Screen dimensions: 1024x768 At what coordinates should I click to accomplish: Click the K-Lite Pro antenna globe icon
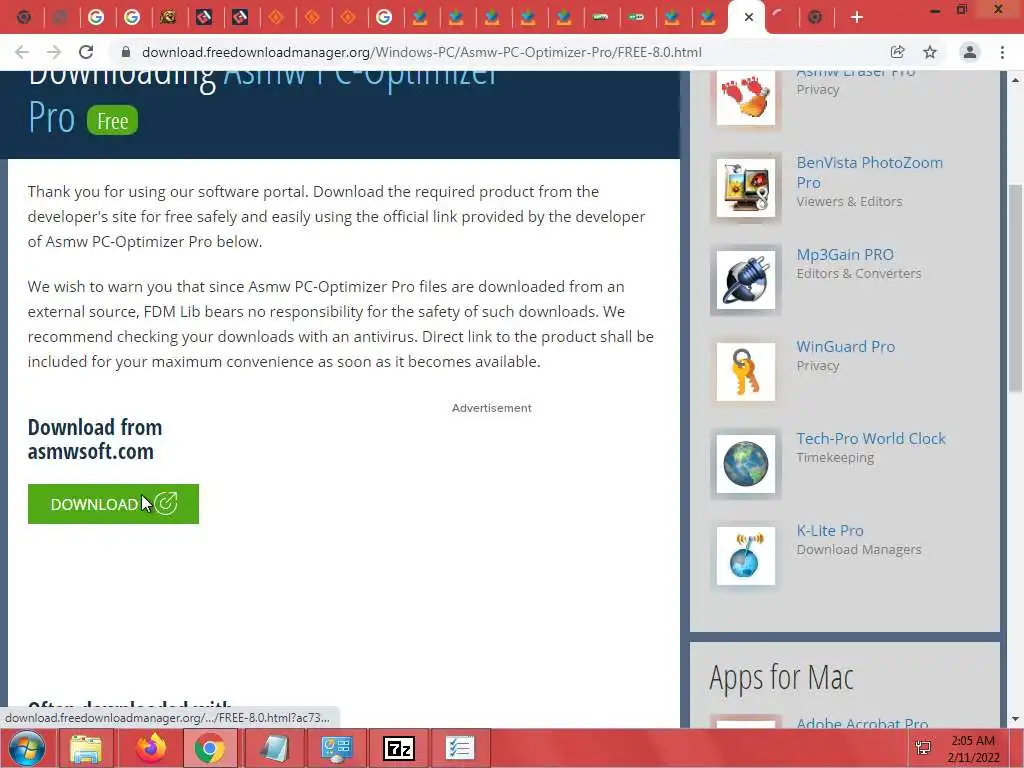(745, 556)
